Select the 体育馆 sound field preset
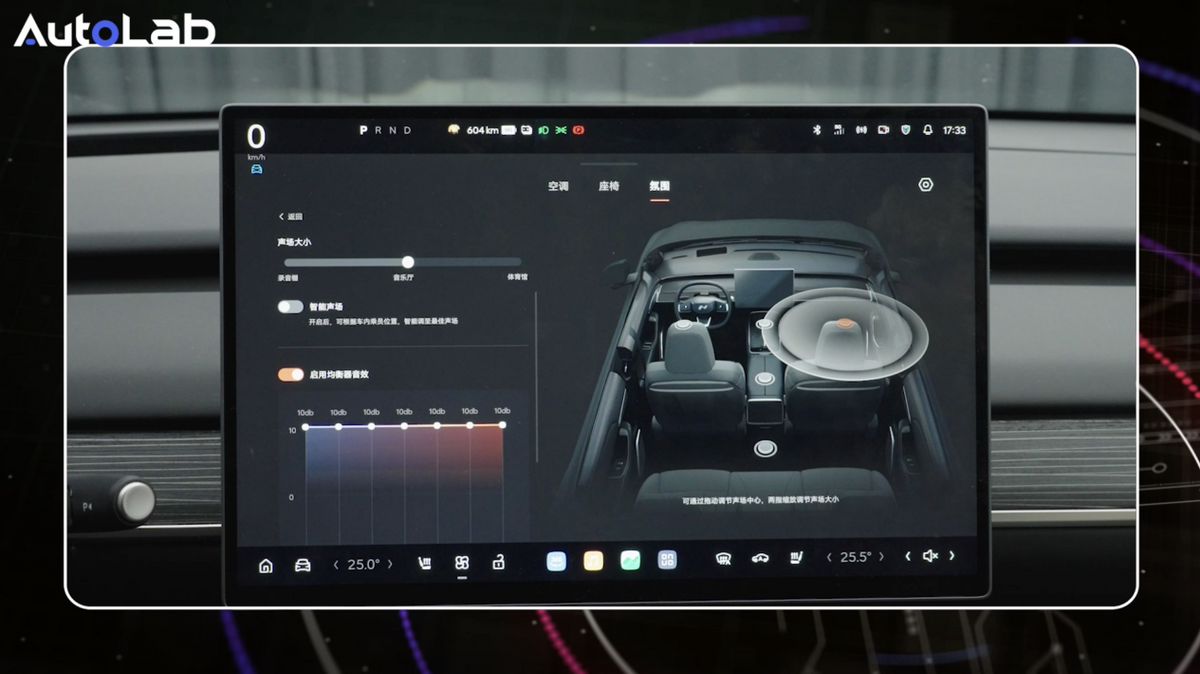 (517, 277)
